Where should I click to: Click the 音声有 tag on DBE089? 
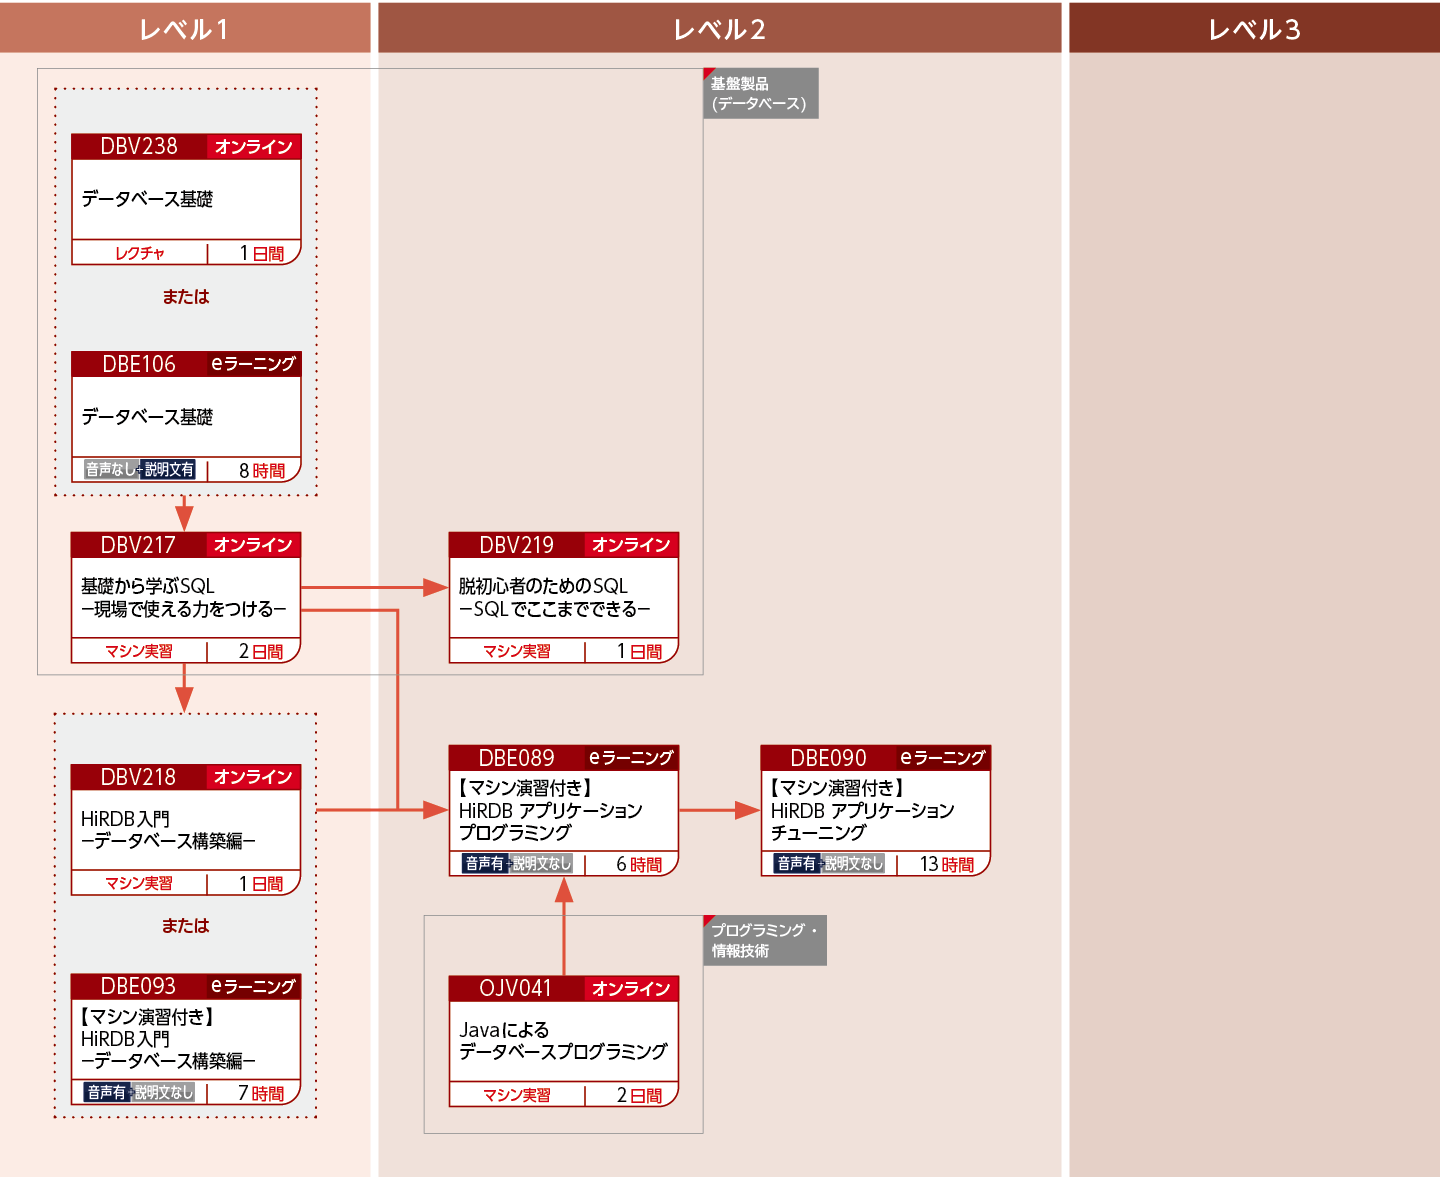pos(485,863)
